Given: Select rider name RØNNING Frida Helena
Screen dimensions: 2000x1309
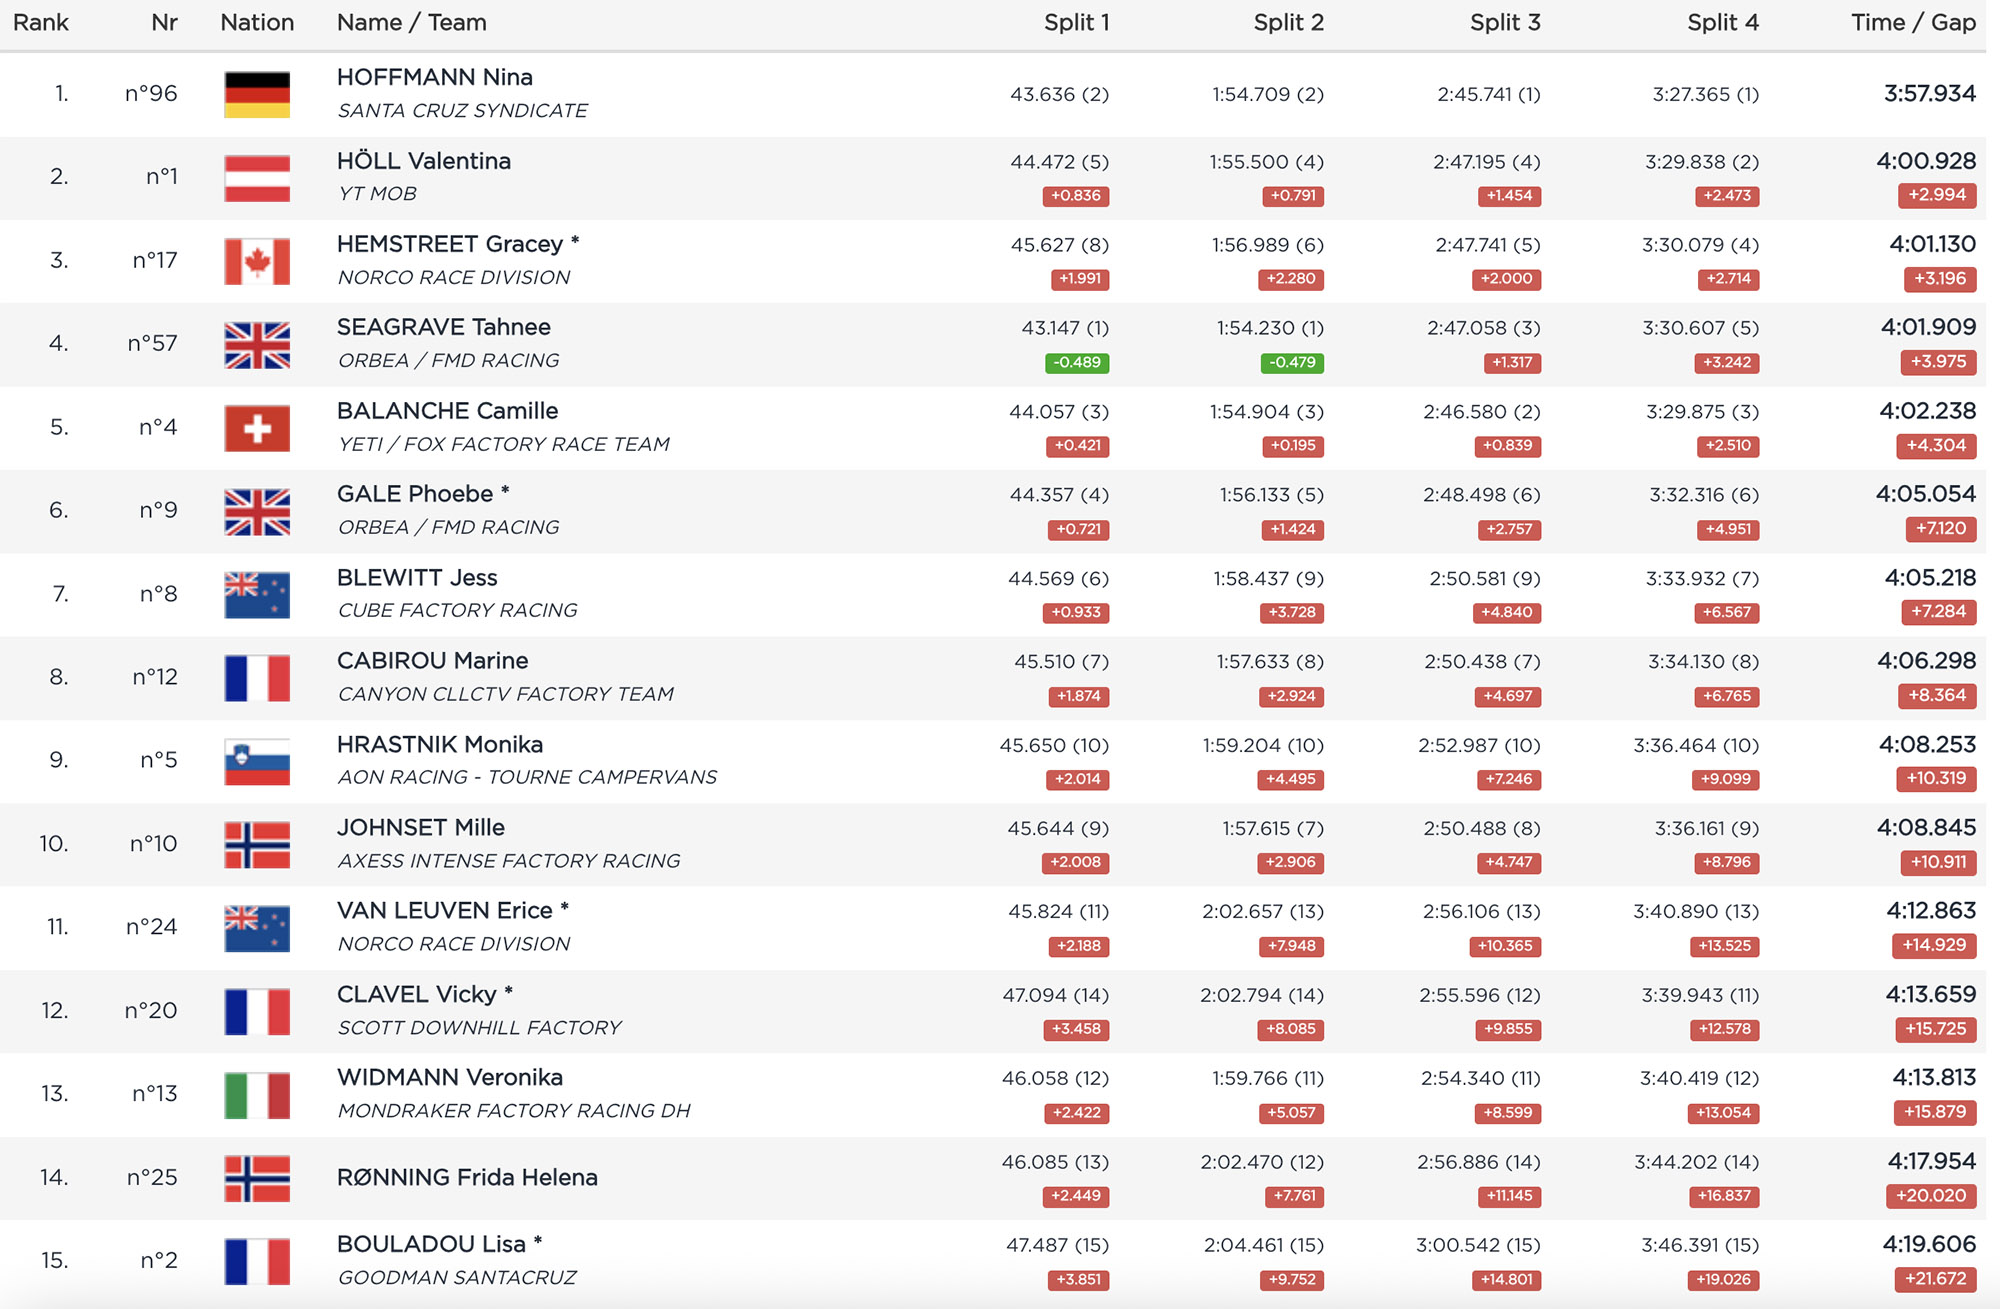Looking at the screenshot, I should pos(467,1178).
